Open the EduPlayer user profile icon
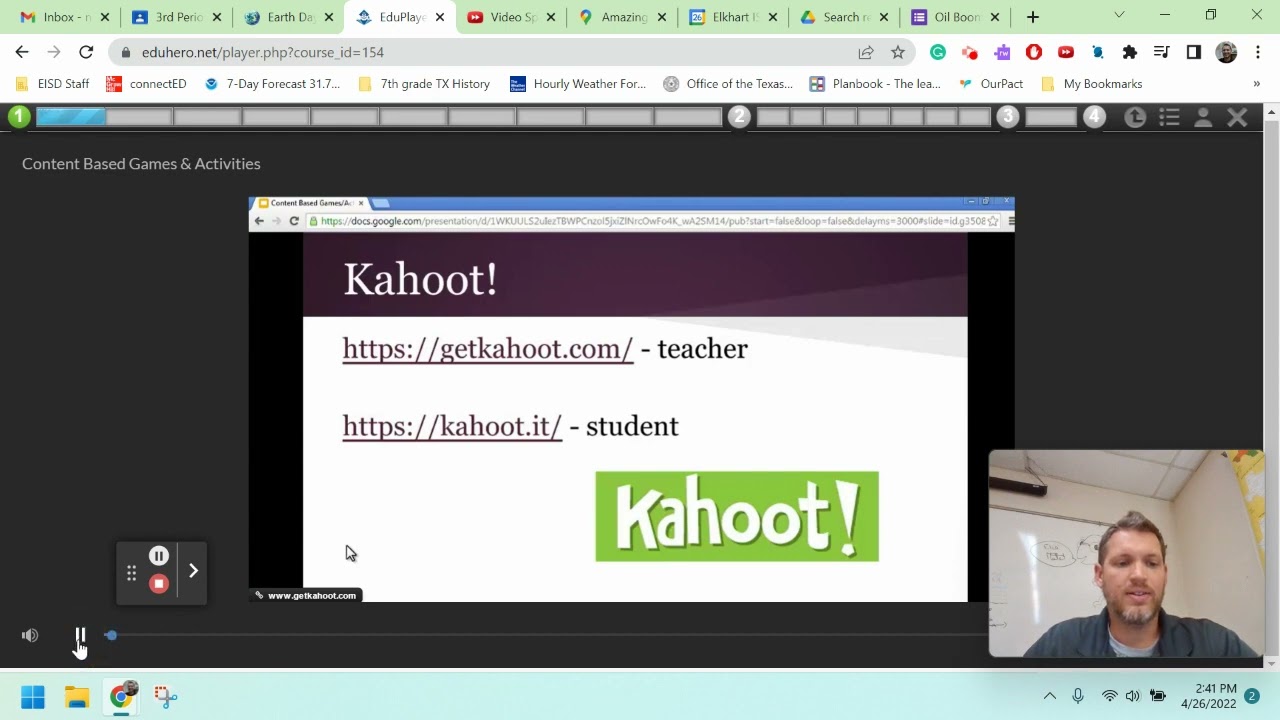The image size is (1280, 720). coord(1203,118)
